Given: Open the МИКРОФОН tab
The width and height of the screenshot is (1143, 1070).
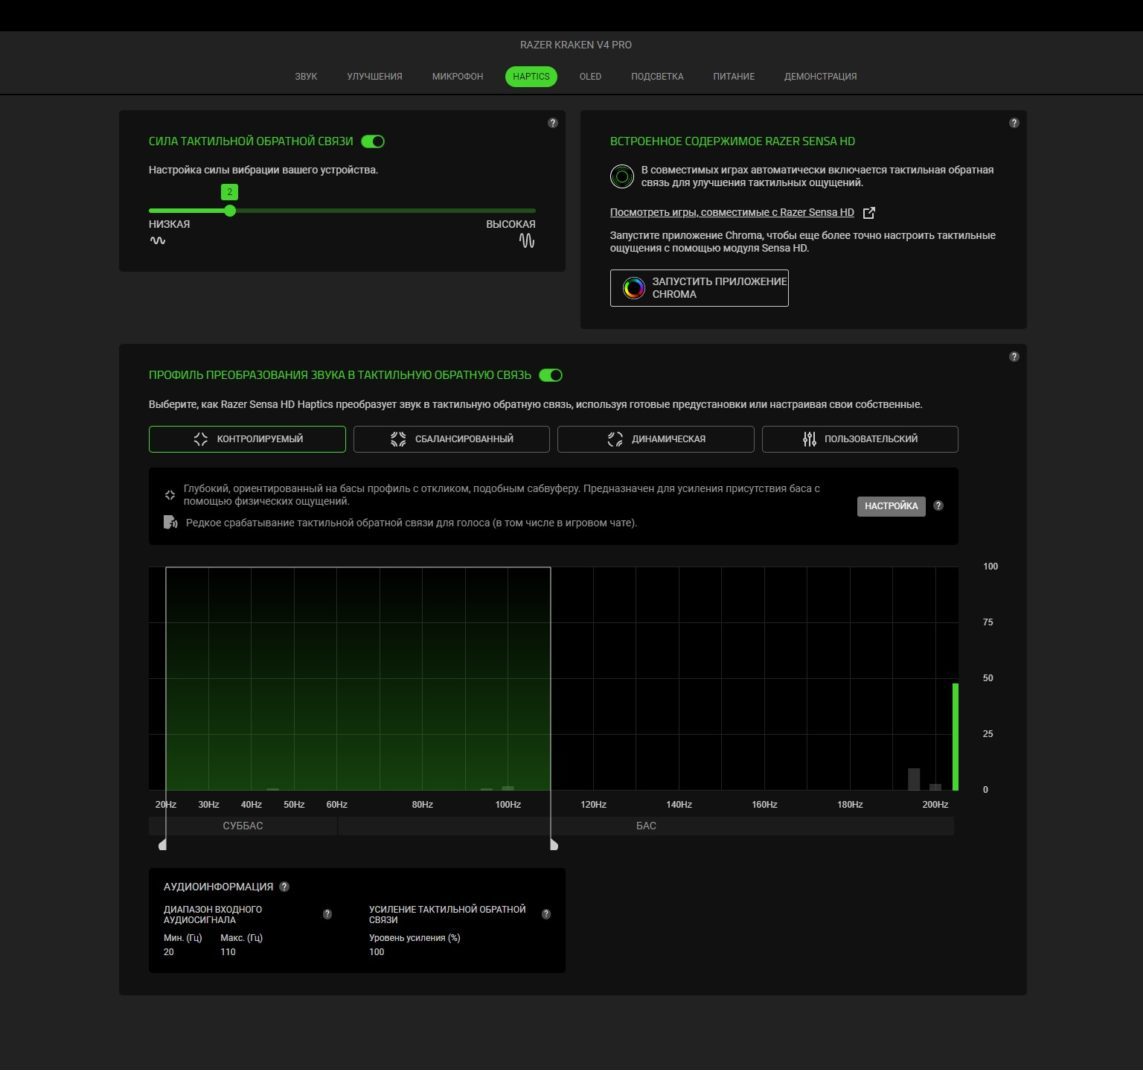Looking at the screenshot, I should pos(458,77).
